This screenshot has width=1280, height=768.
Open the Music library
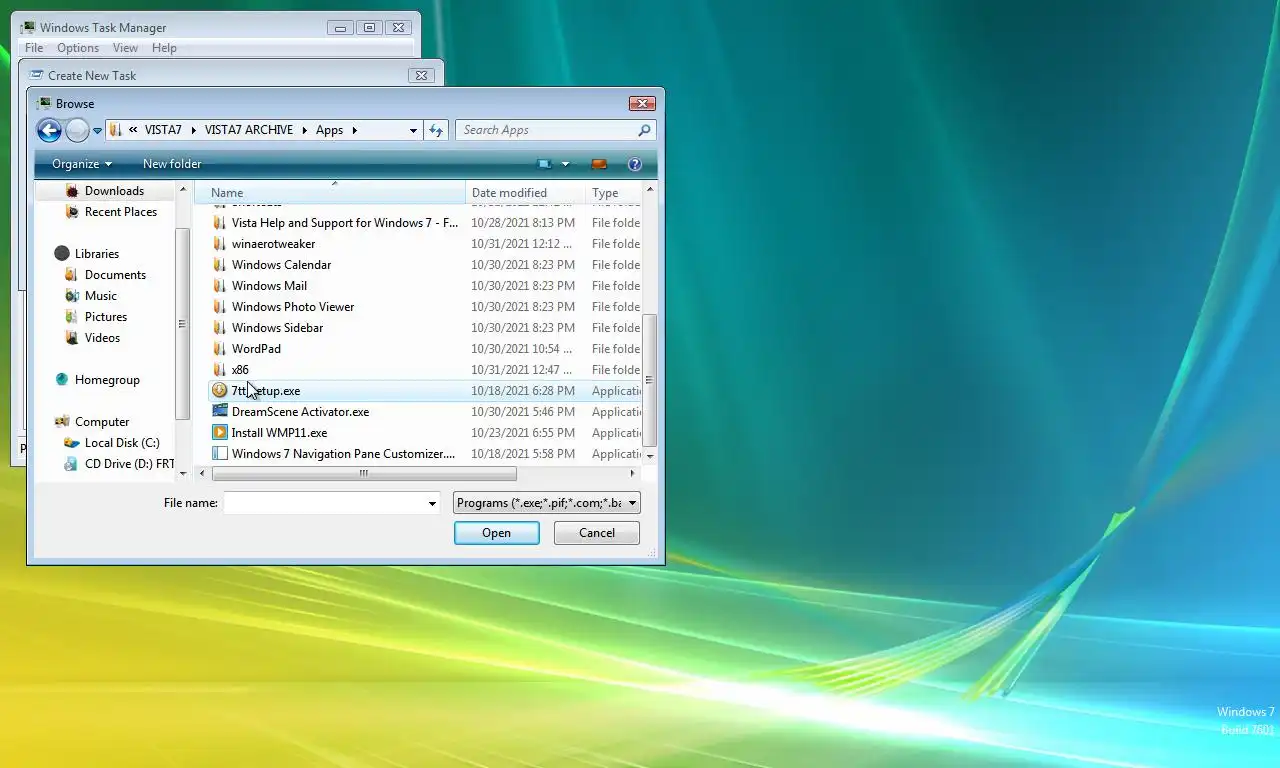point(100,296)
